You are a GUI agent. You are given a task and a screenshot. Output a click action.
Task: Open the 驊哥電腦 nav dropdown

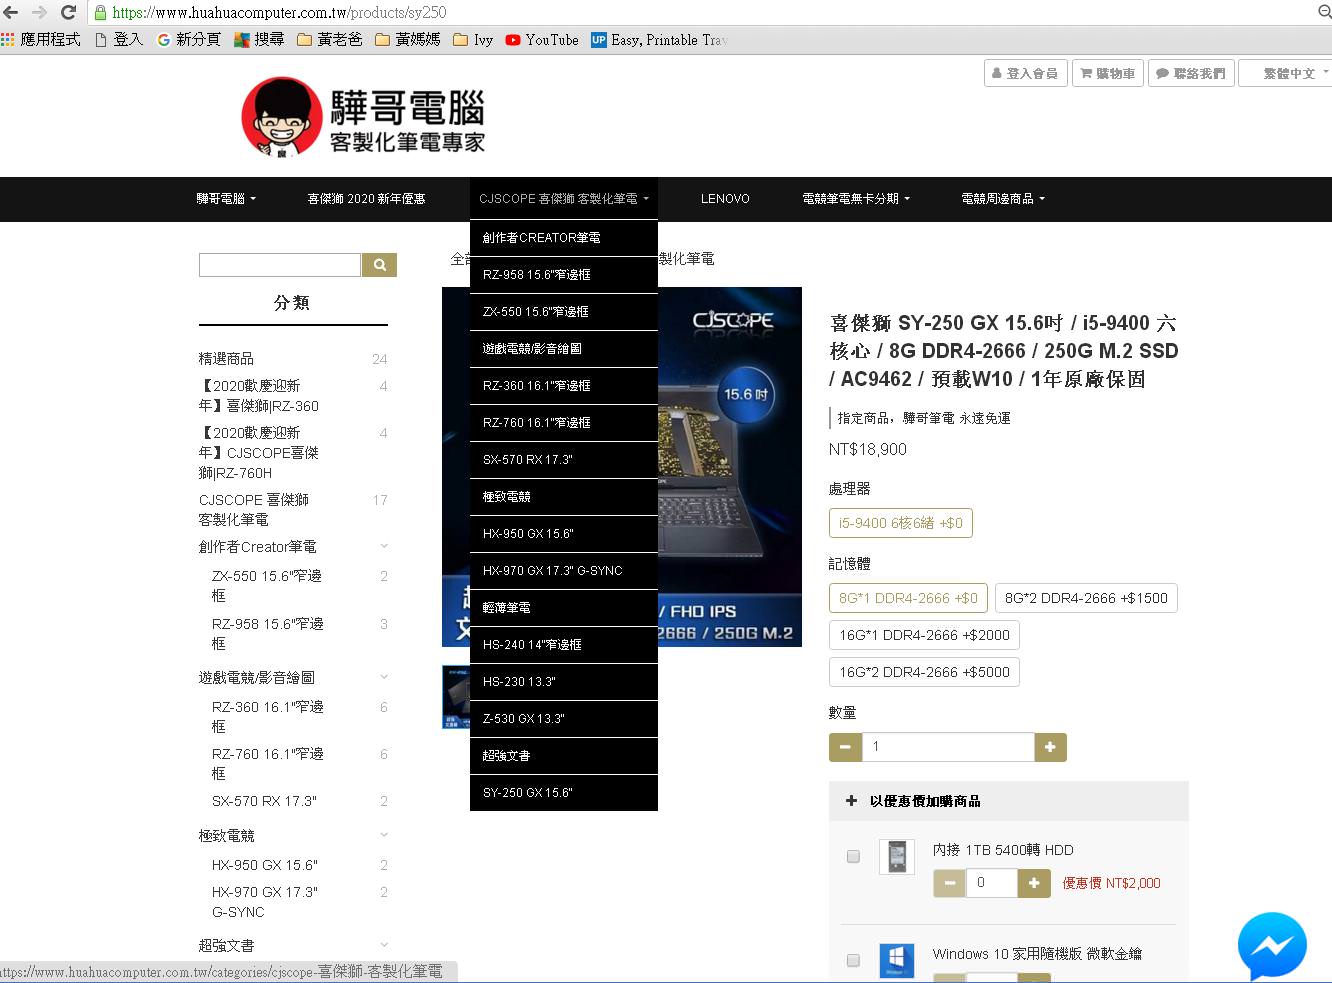[x=226, y=199]
